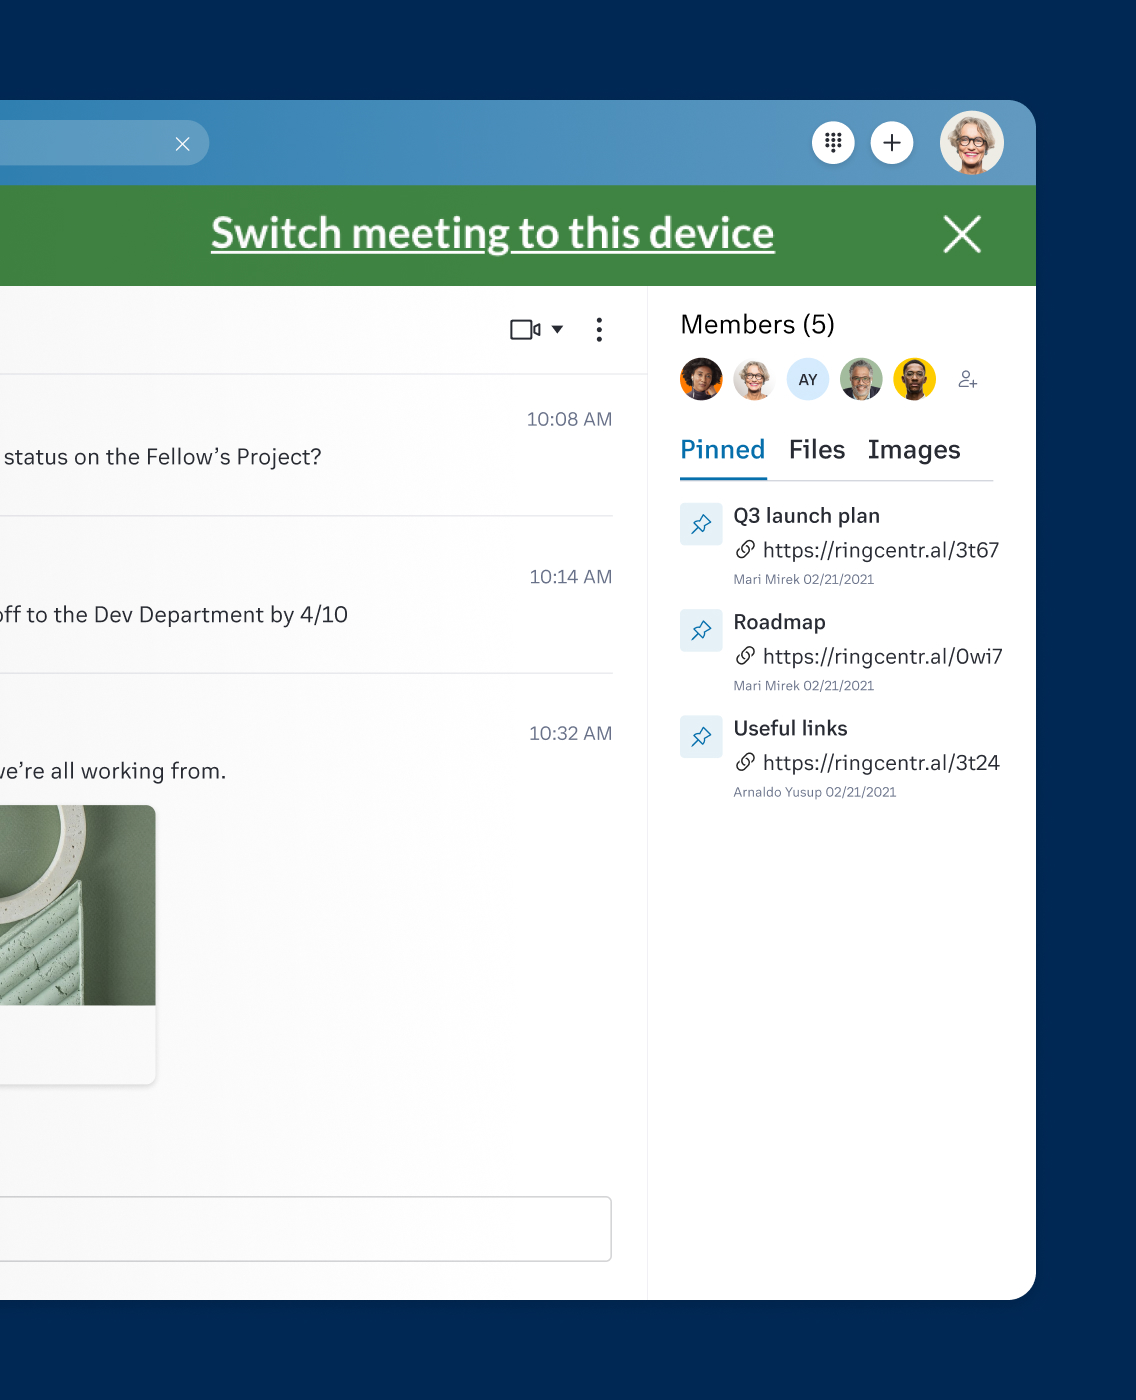This screenshot has height=1400, width=1136.
Task: Clear the search field with the X
Action: (182, 143)
